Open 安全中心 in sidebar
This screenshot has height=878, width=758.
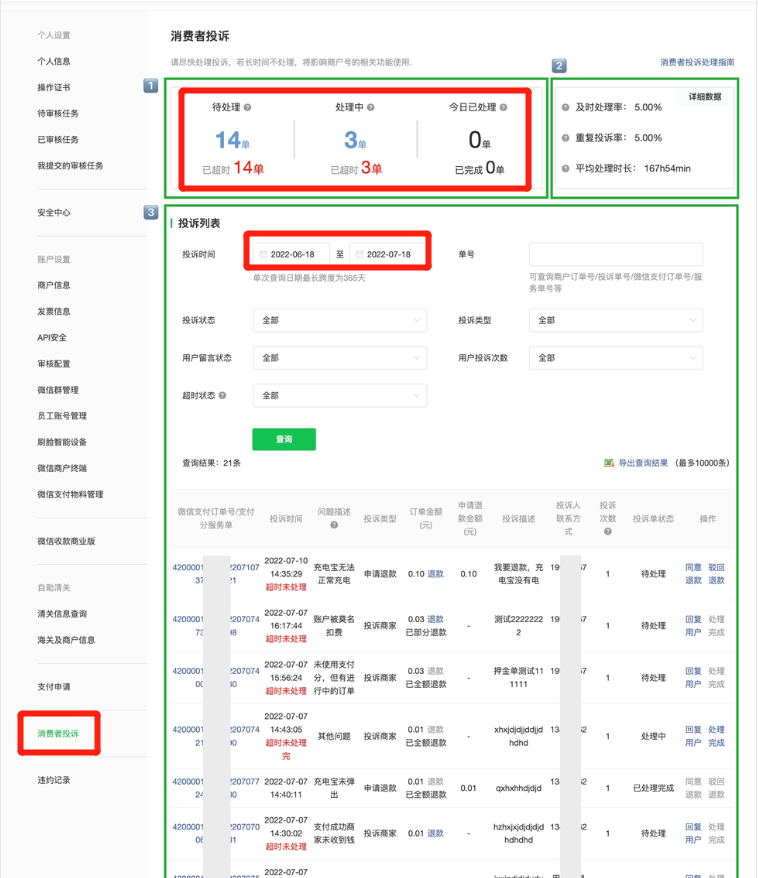pyautogui.click(x=54, y=213)
